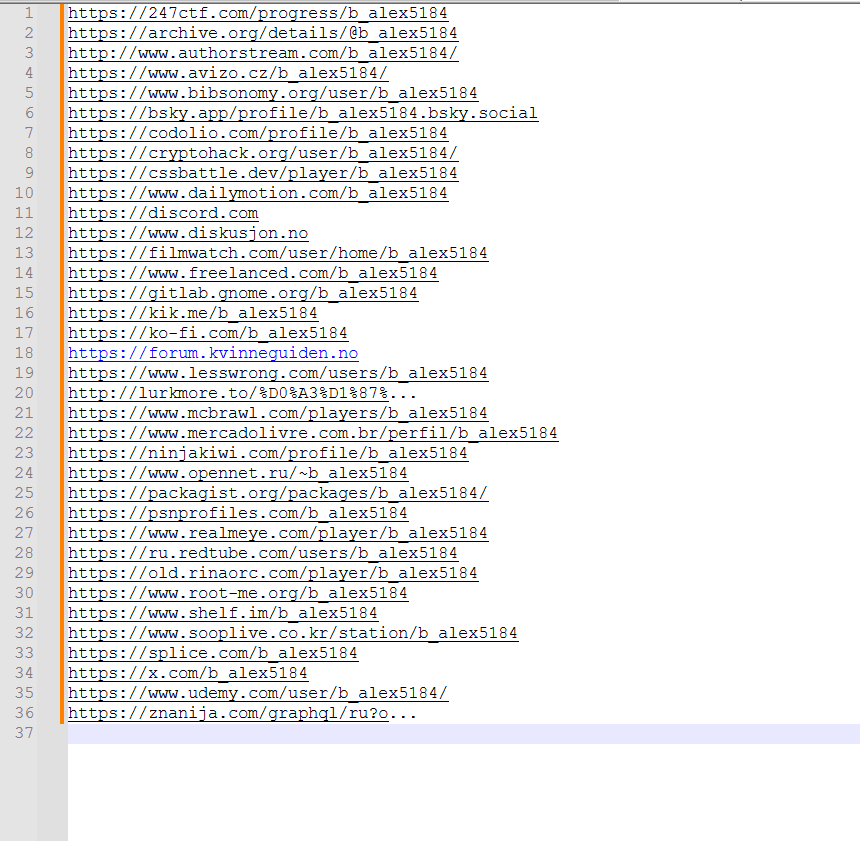Open the cssbattle.dev player link
The image size is (860, 841).
pos(263,173)
